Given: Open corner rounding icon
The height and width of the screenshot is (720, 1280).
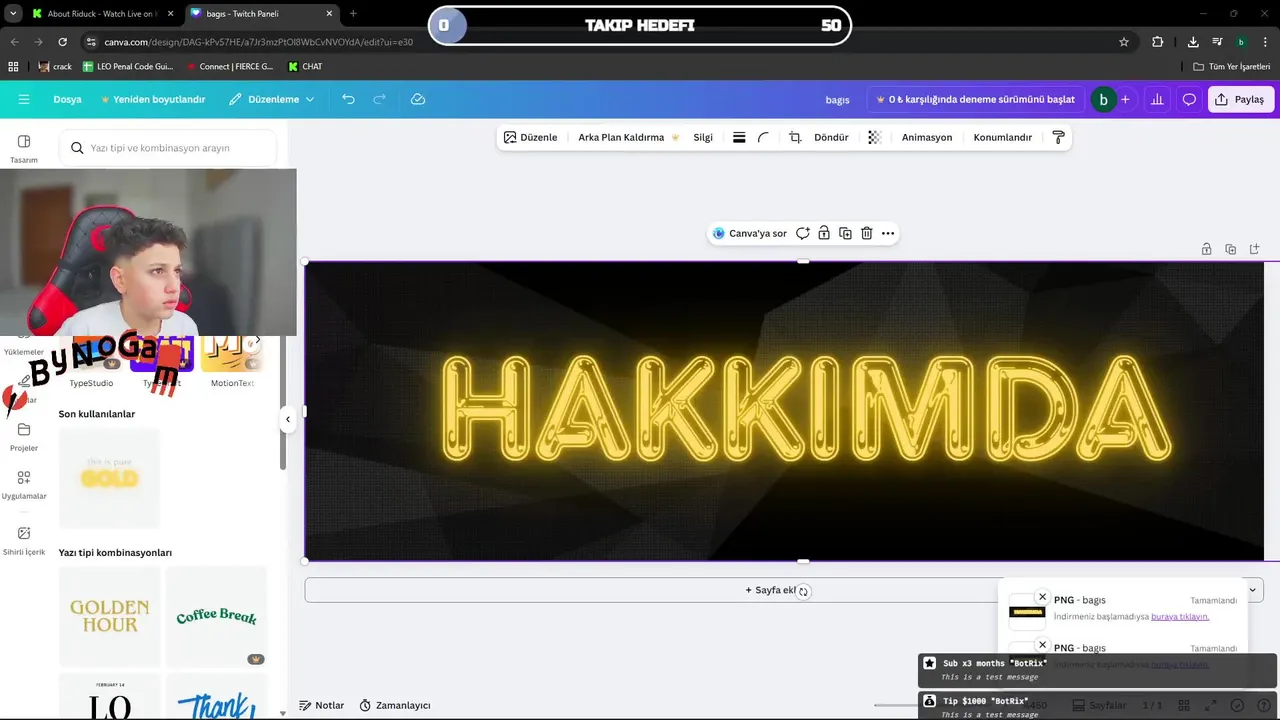Looking at the screenshot, I should [763, 137].
